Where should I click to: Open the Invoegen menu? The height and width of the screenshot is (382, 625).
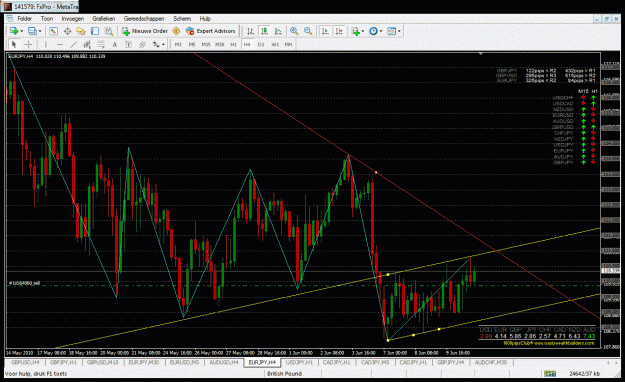click(x=73, y=18)
